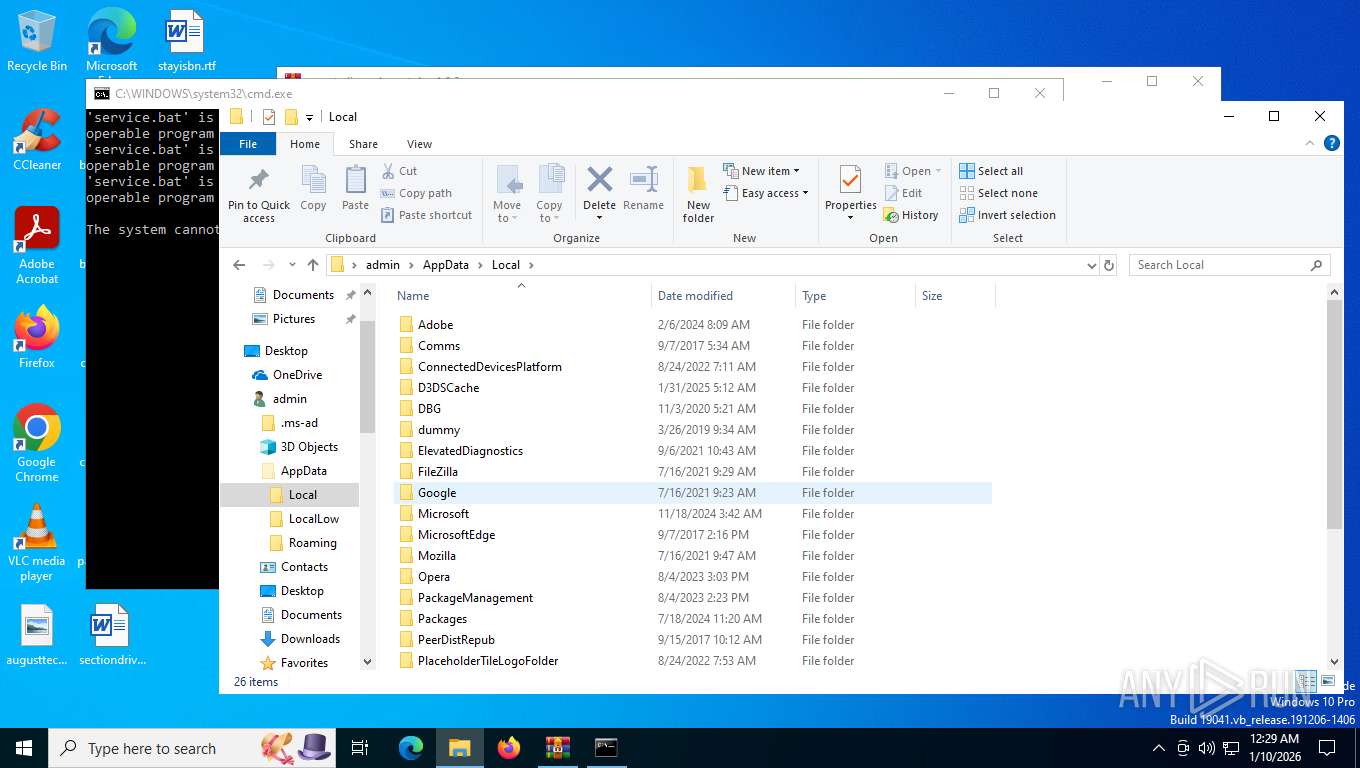Go up one level with Up arrow
The height and width of the screenshot is (768, 1360).
[313, 265]
